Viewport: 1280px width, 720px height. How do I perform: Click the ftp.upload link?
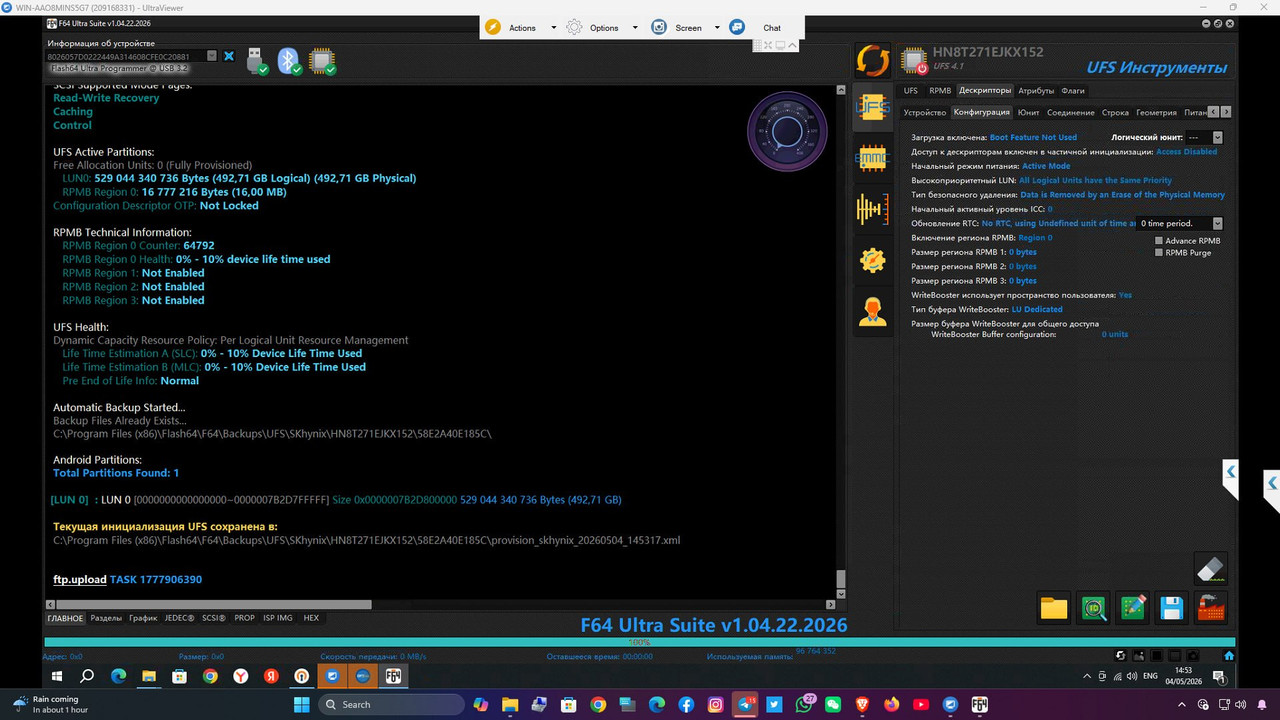[x=80, y=580]
